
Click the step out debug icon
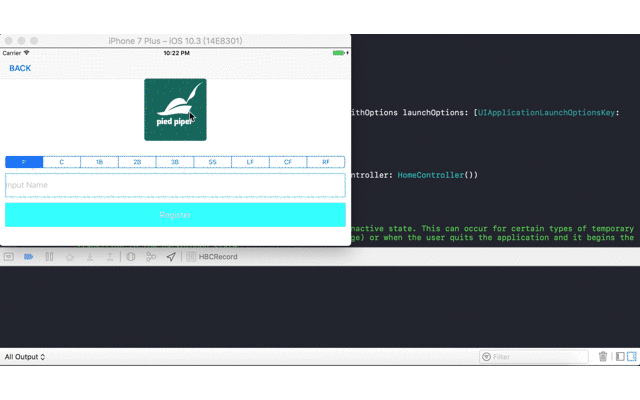111,257
